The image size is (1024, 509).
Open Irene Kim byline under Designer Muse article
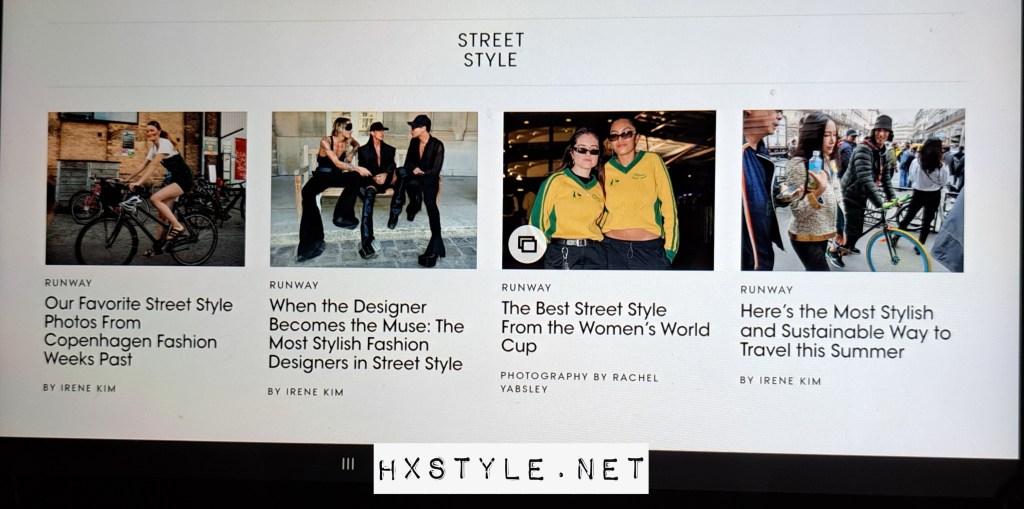click(x=305, y=392)
